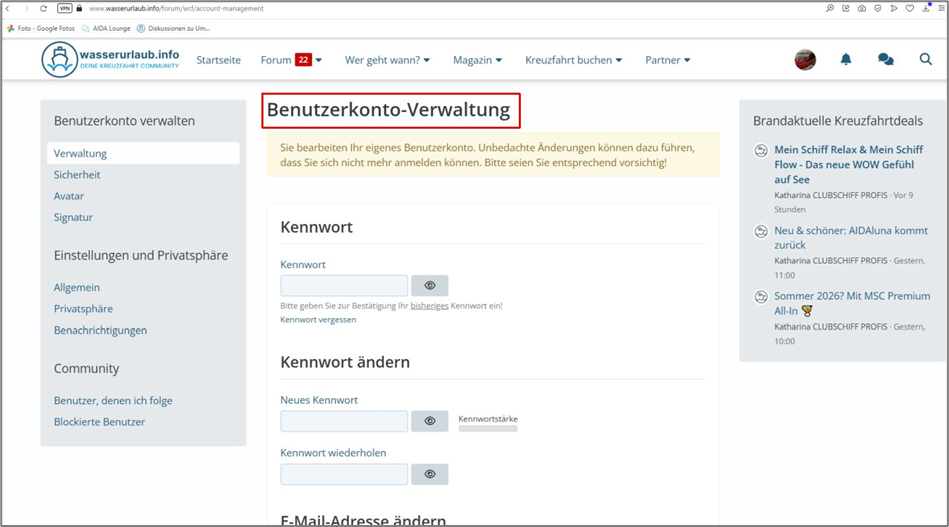949x527 pixels.
Task: Open the notifications bell
Action: click(x=846, y=60)
